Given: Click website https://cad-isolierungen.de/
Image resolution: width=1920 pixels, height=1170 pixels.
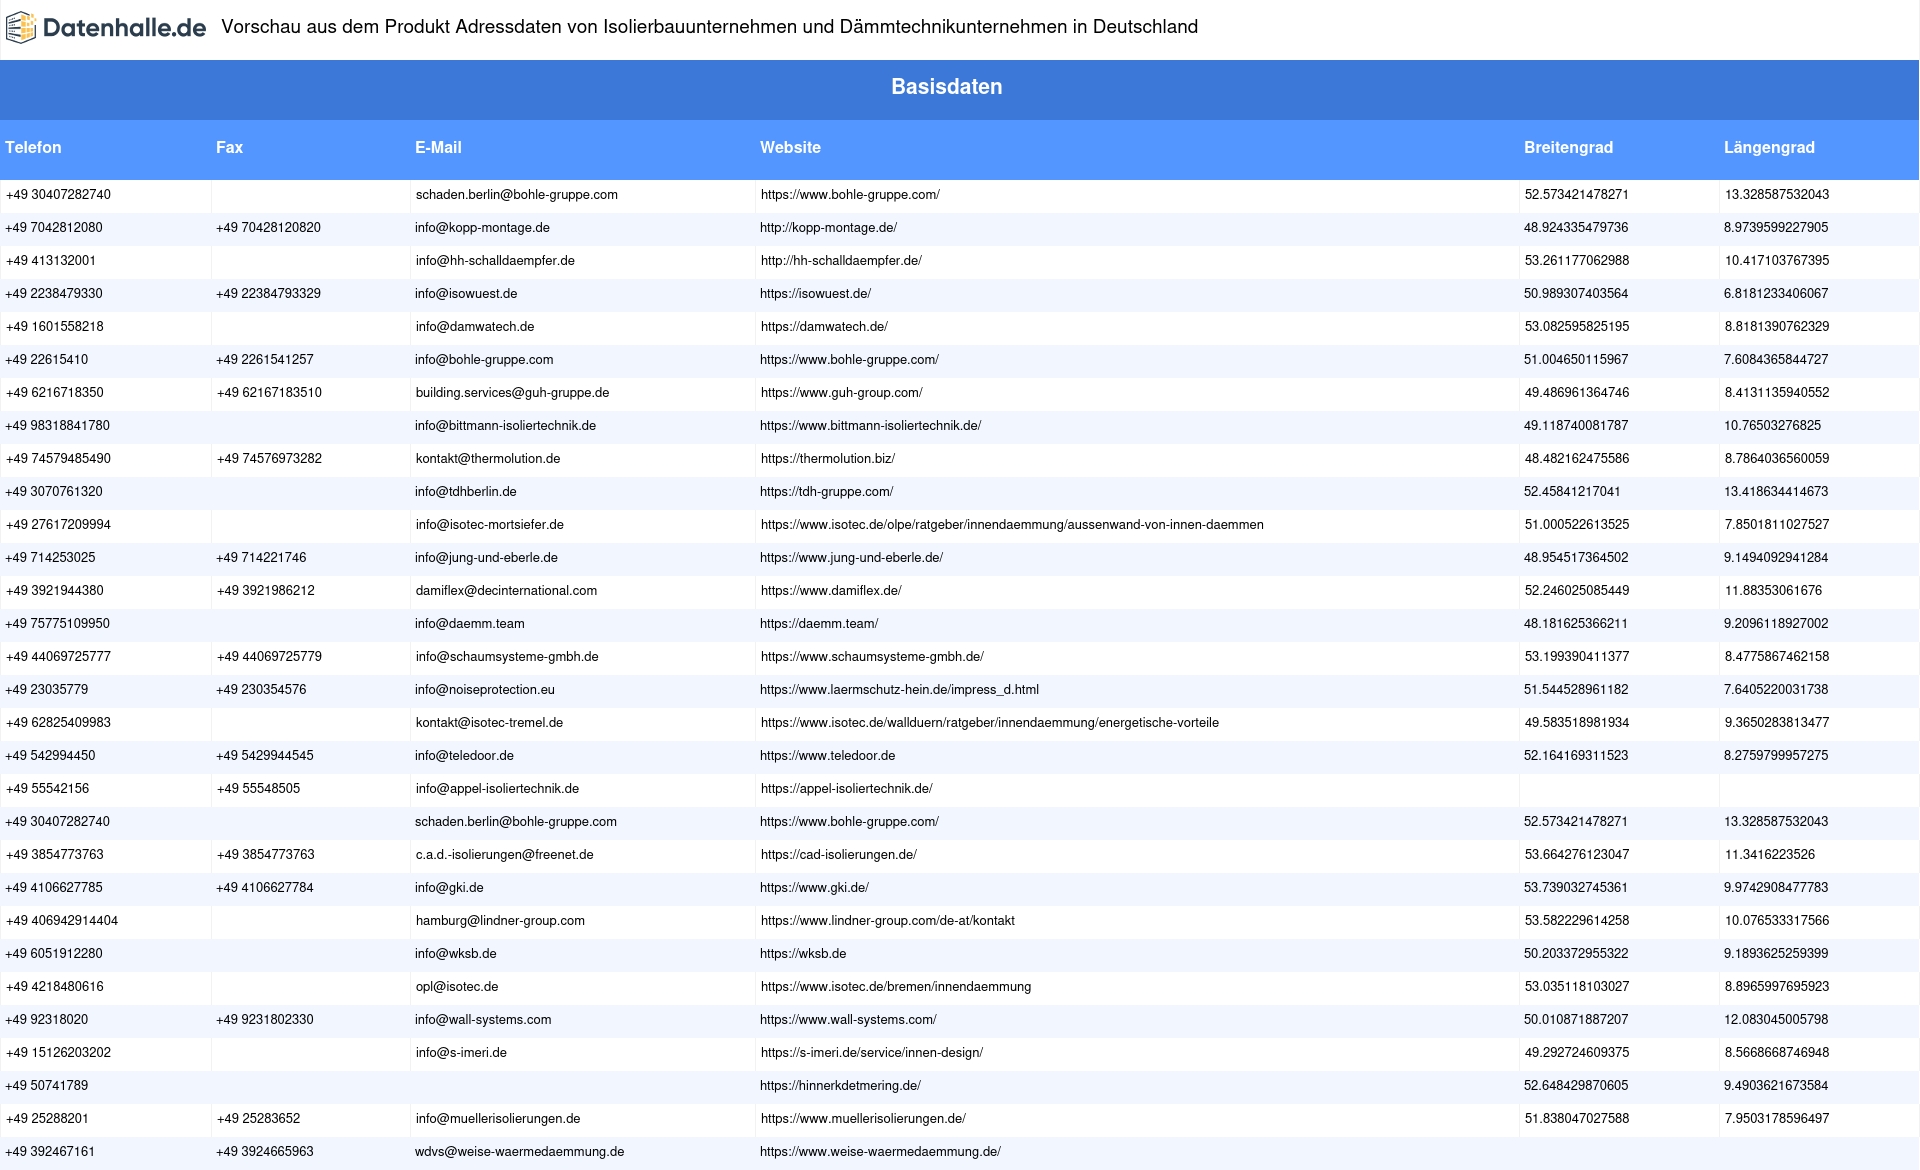Looking at the screenshot, I should pos(839,855).
